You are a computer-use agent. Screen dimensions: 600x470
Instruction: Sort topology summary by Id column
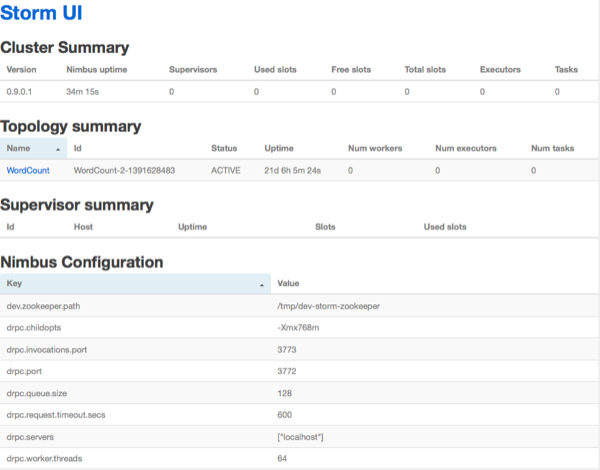[x=78, y=148]
